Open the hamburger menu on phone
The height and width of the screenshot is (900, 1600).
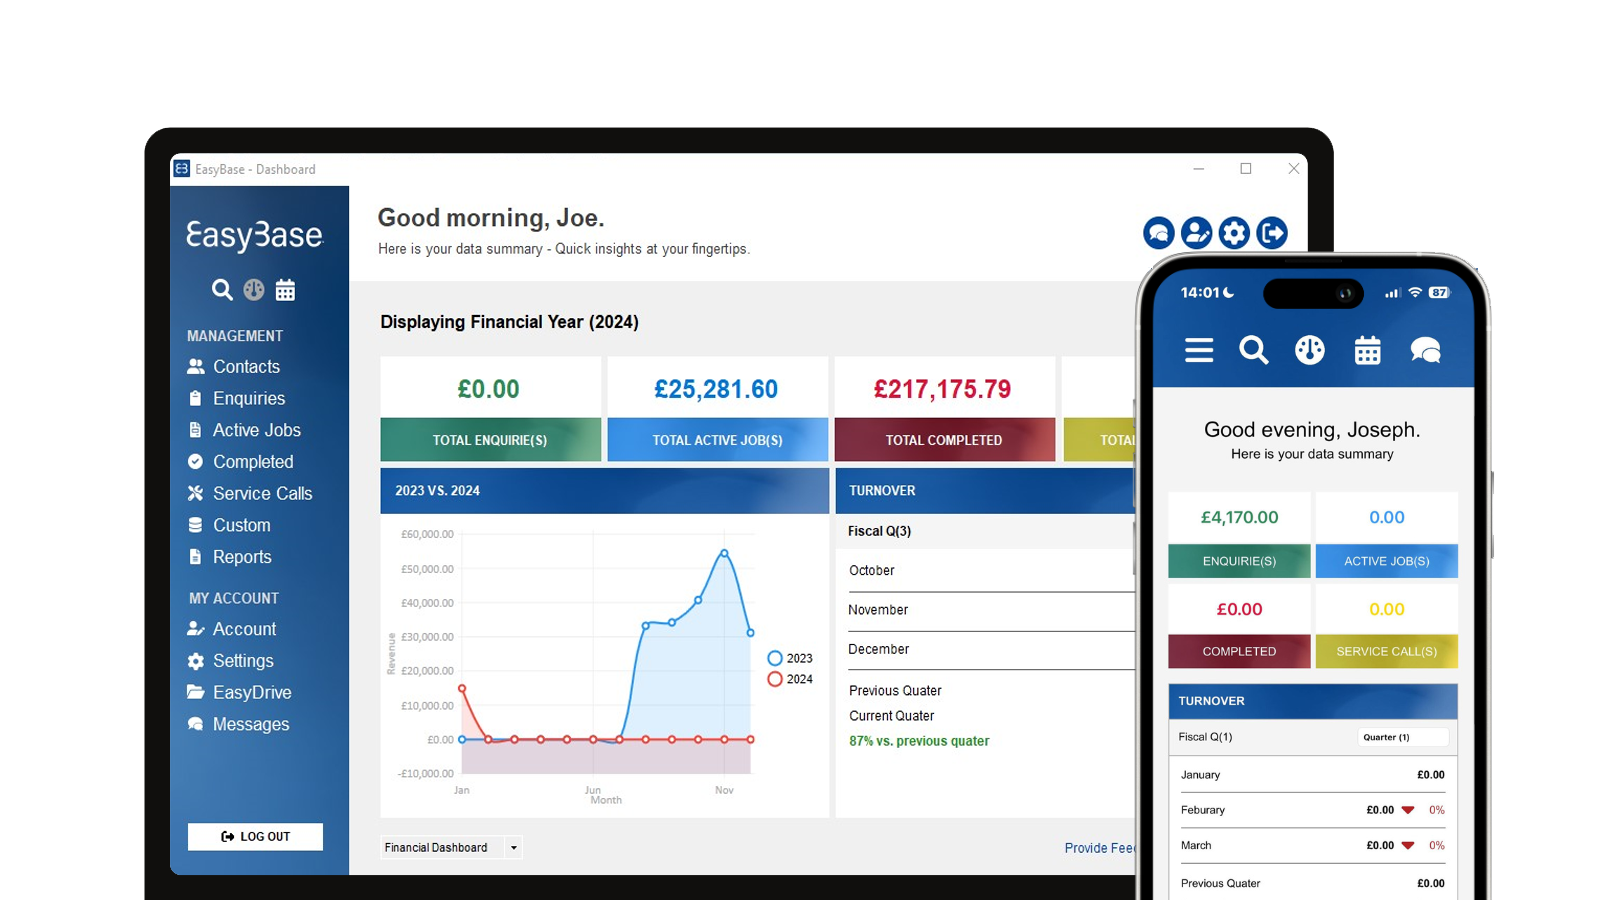click(x=1199, y=350)
